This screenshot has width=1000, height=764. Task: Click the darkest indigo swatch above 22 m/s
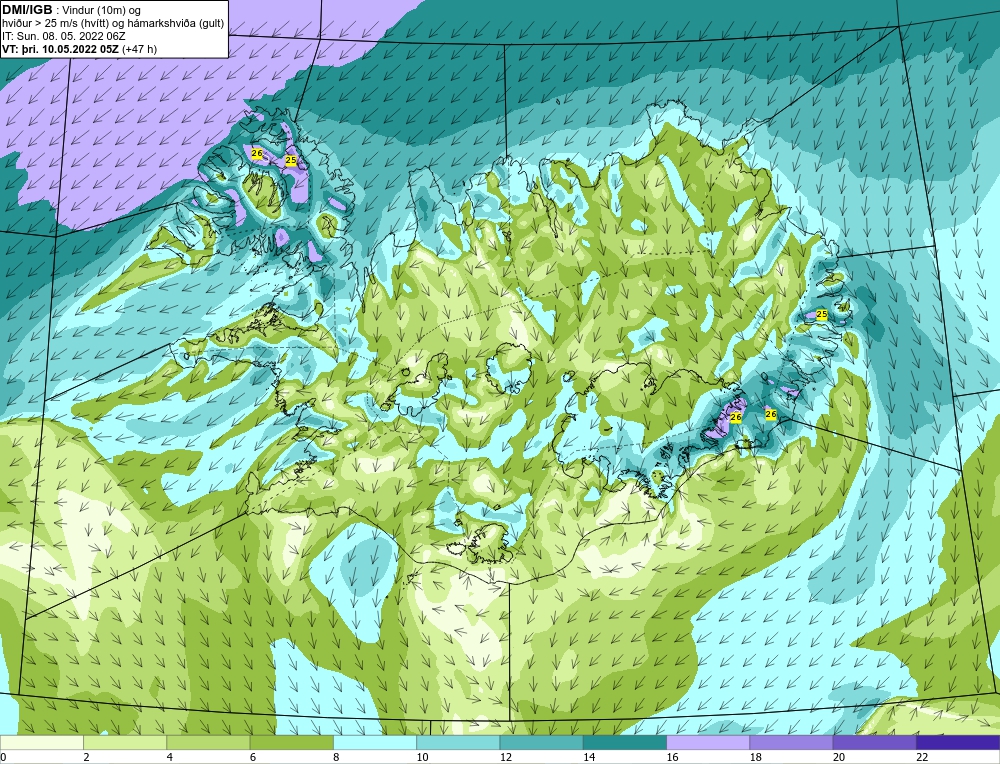[958, 742]
